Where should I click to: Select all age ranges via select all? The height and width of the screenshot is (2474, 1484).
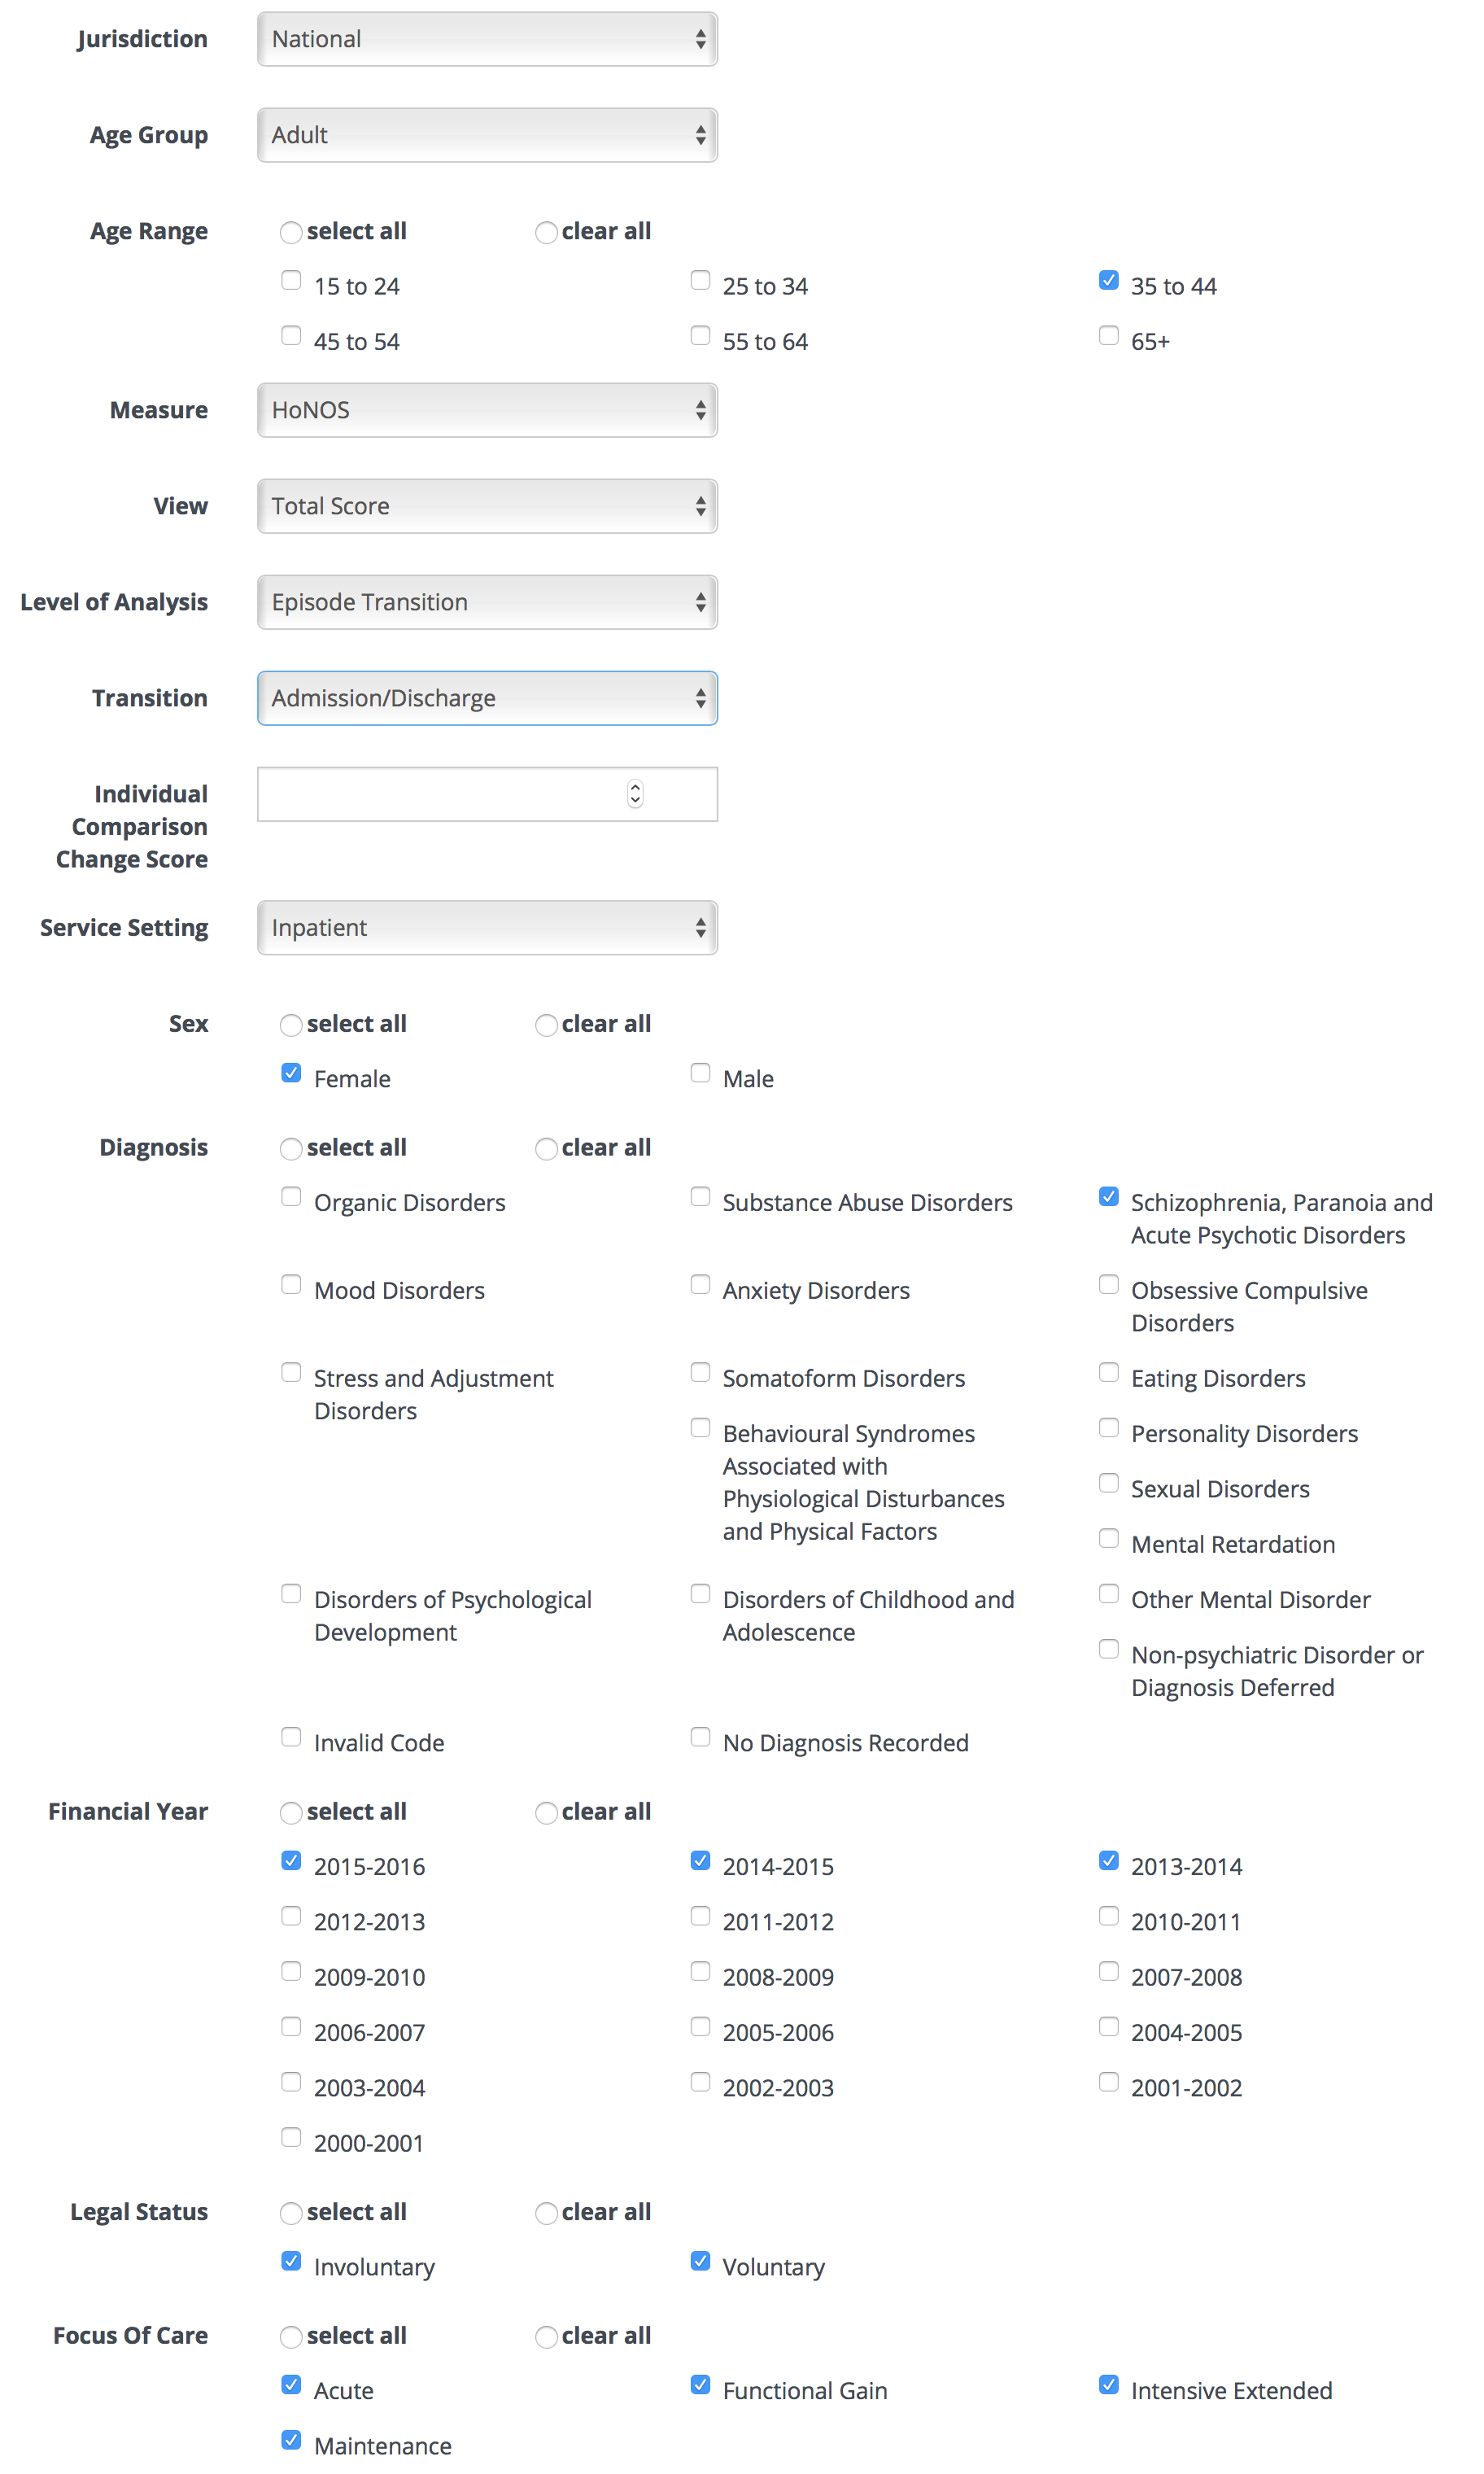pyautogui.click(x=291, y=231)
